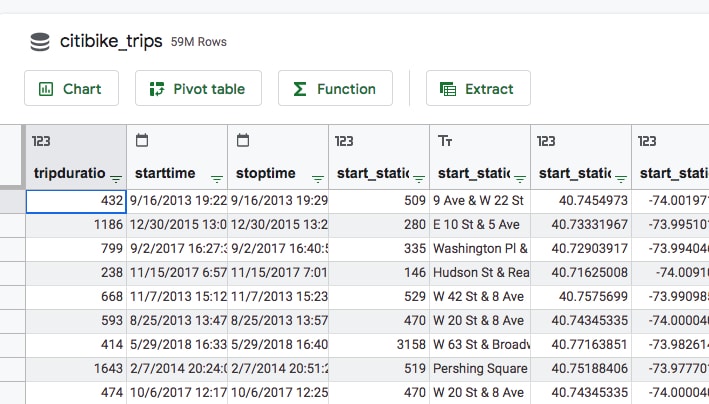Open filter menu for starttime column
Screen dimensions: 709x404
pyautogui.click(x=217, y=179)
